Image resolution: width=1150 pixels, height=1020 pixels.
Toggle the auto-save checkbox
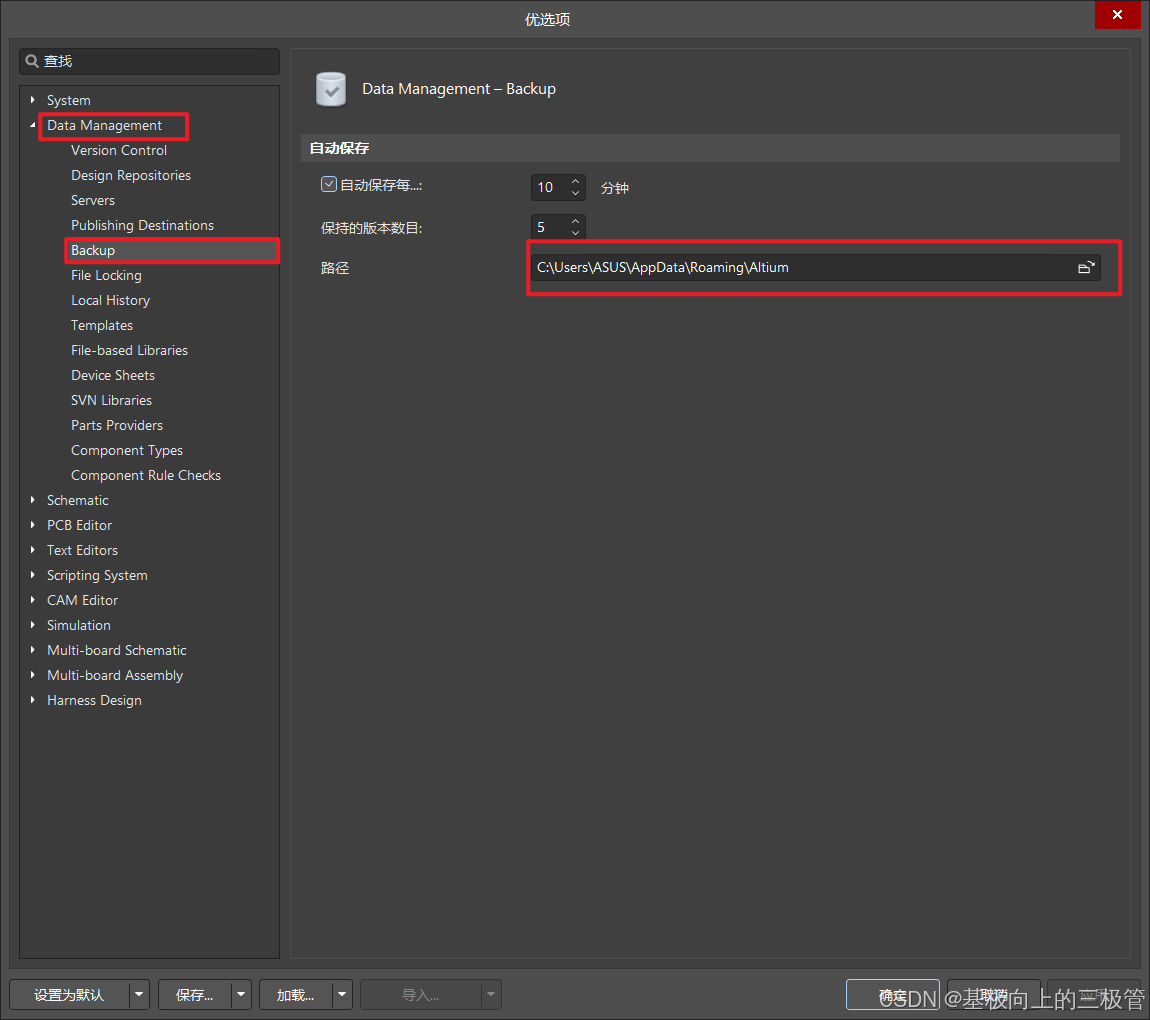(329, 185)
